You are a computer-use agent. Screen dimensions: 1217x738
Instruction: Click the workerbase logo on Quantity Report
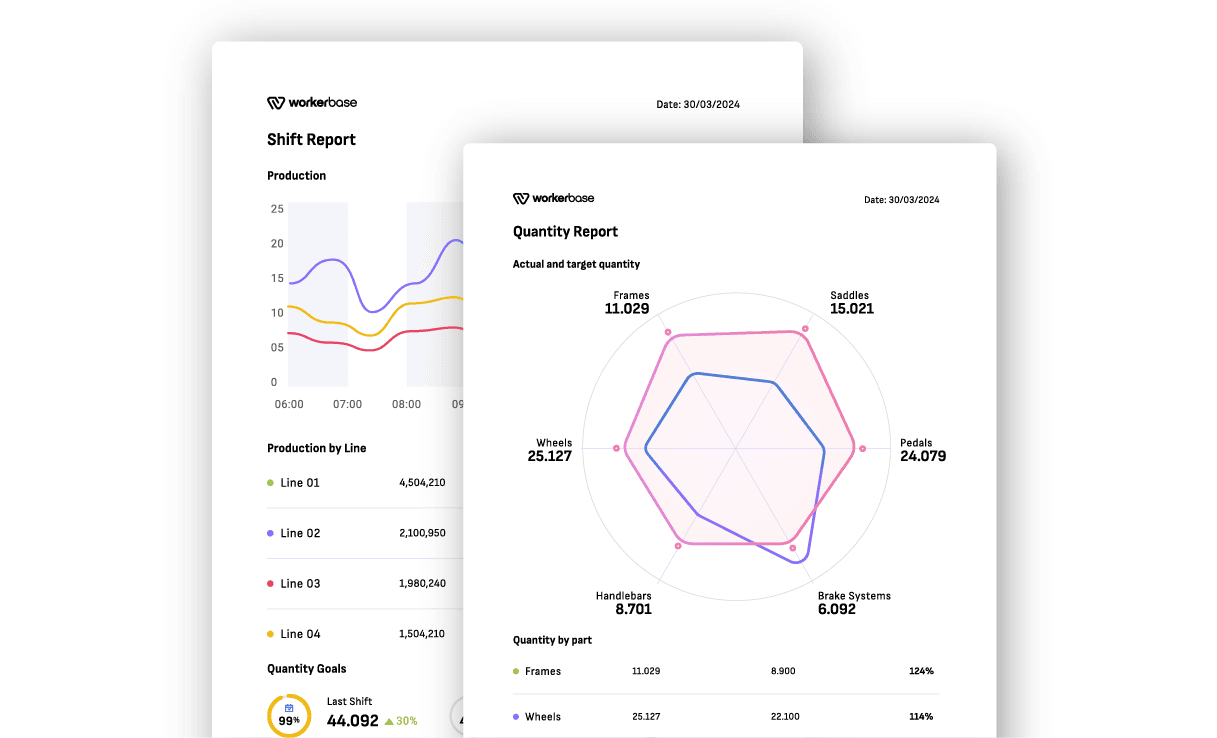pos(553,199)
